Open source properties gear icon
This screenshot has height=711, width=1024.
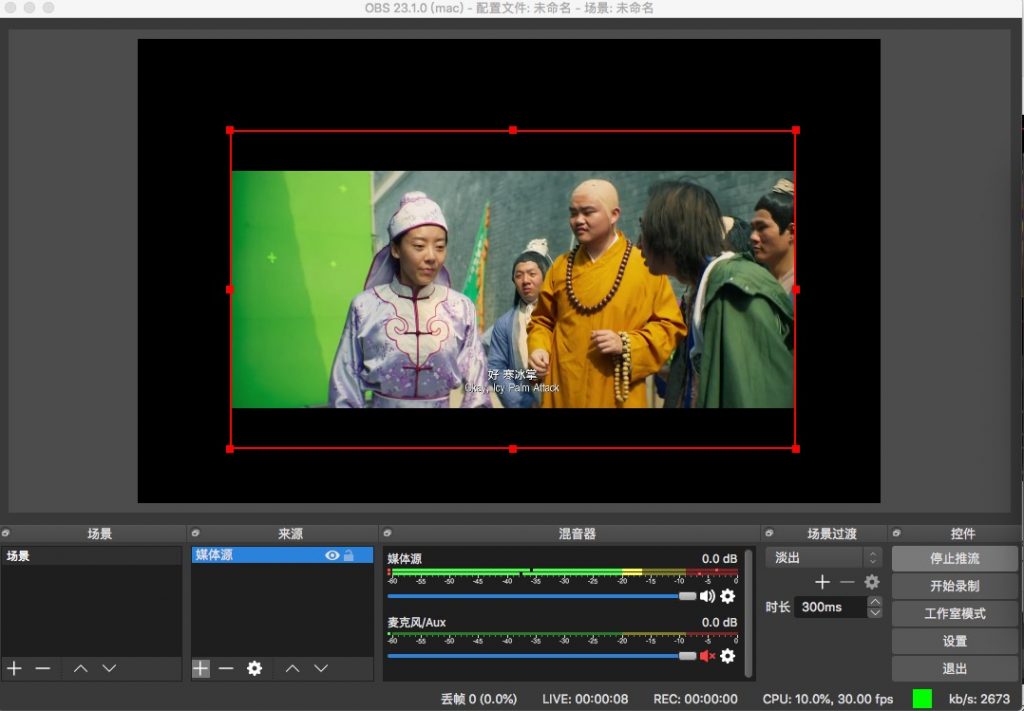tap(254, 669)
